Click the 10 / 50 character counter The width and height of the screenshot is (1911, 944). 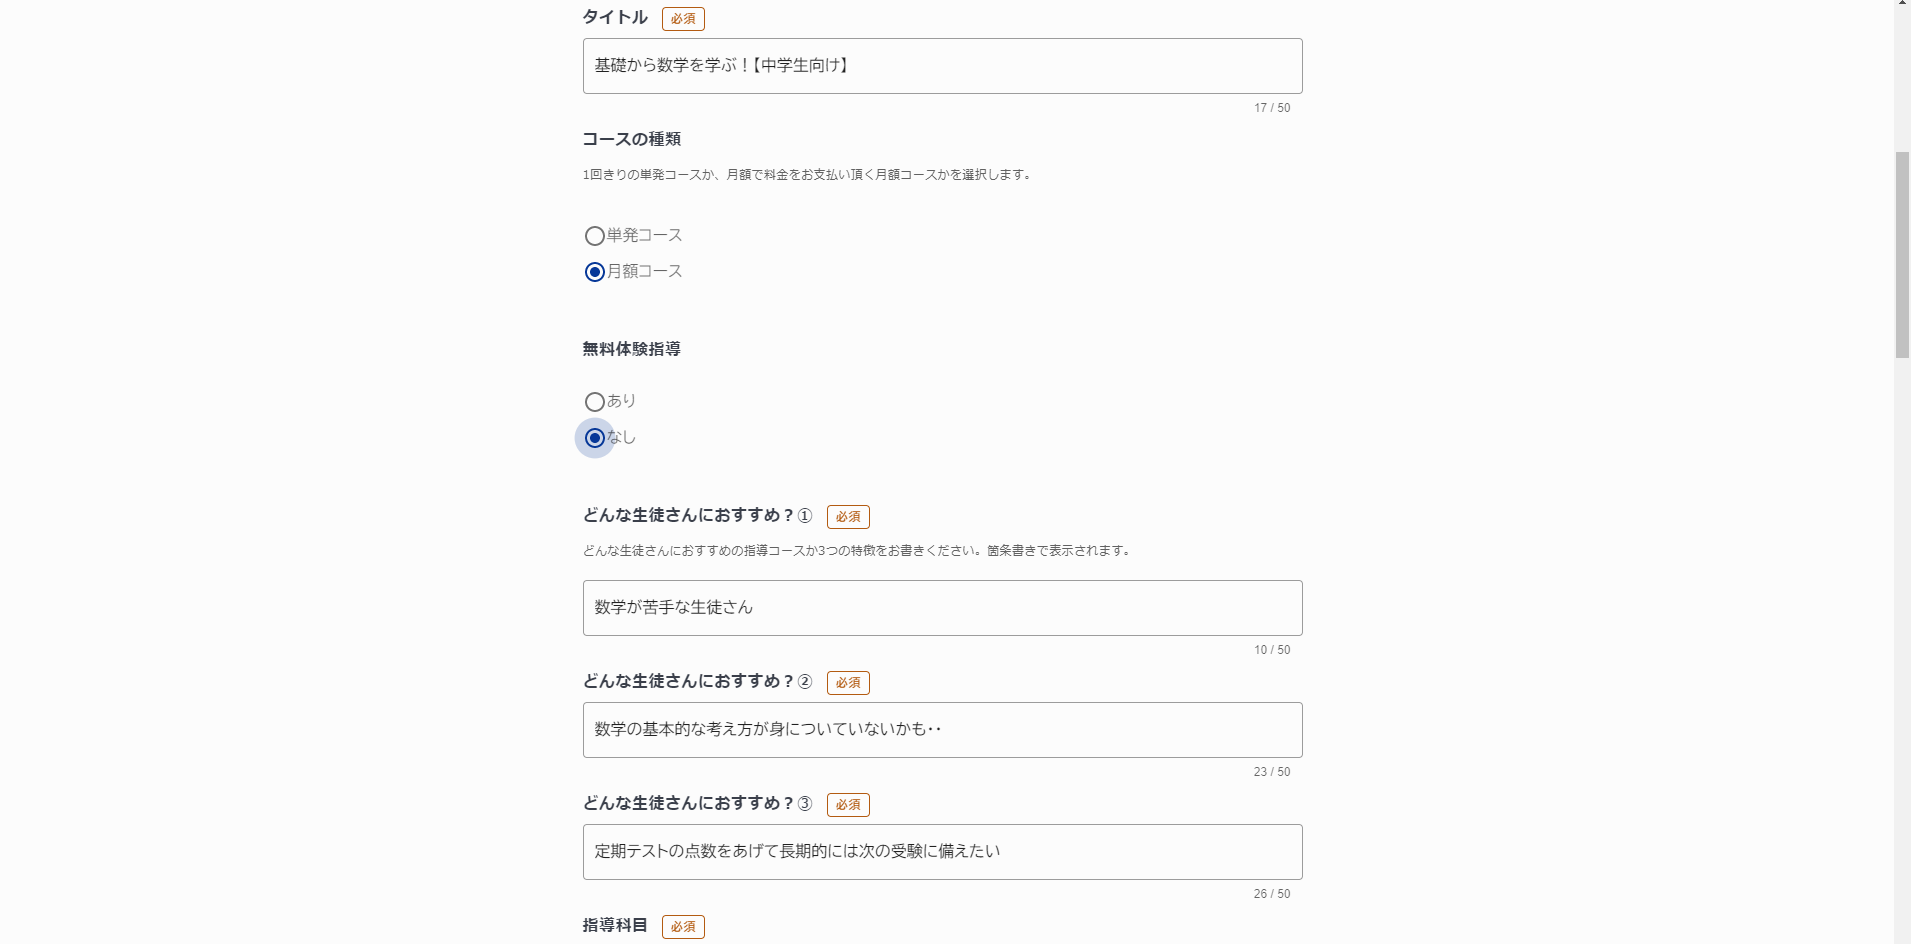[x=1272, y=650]
